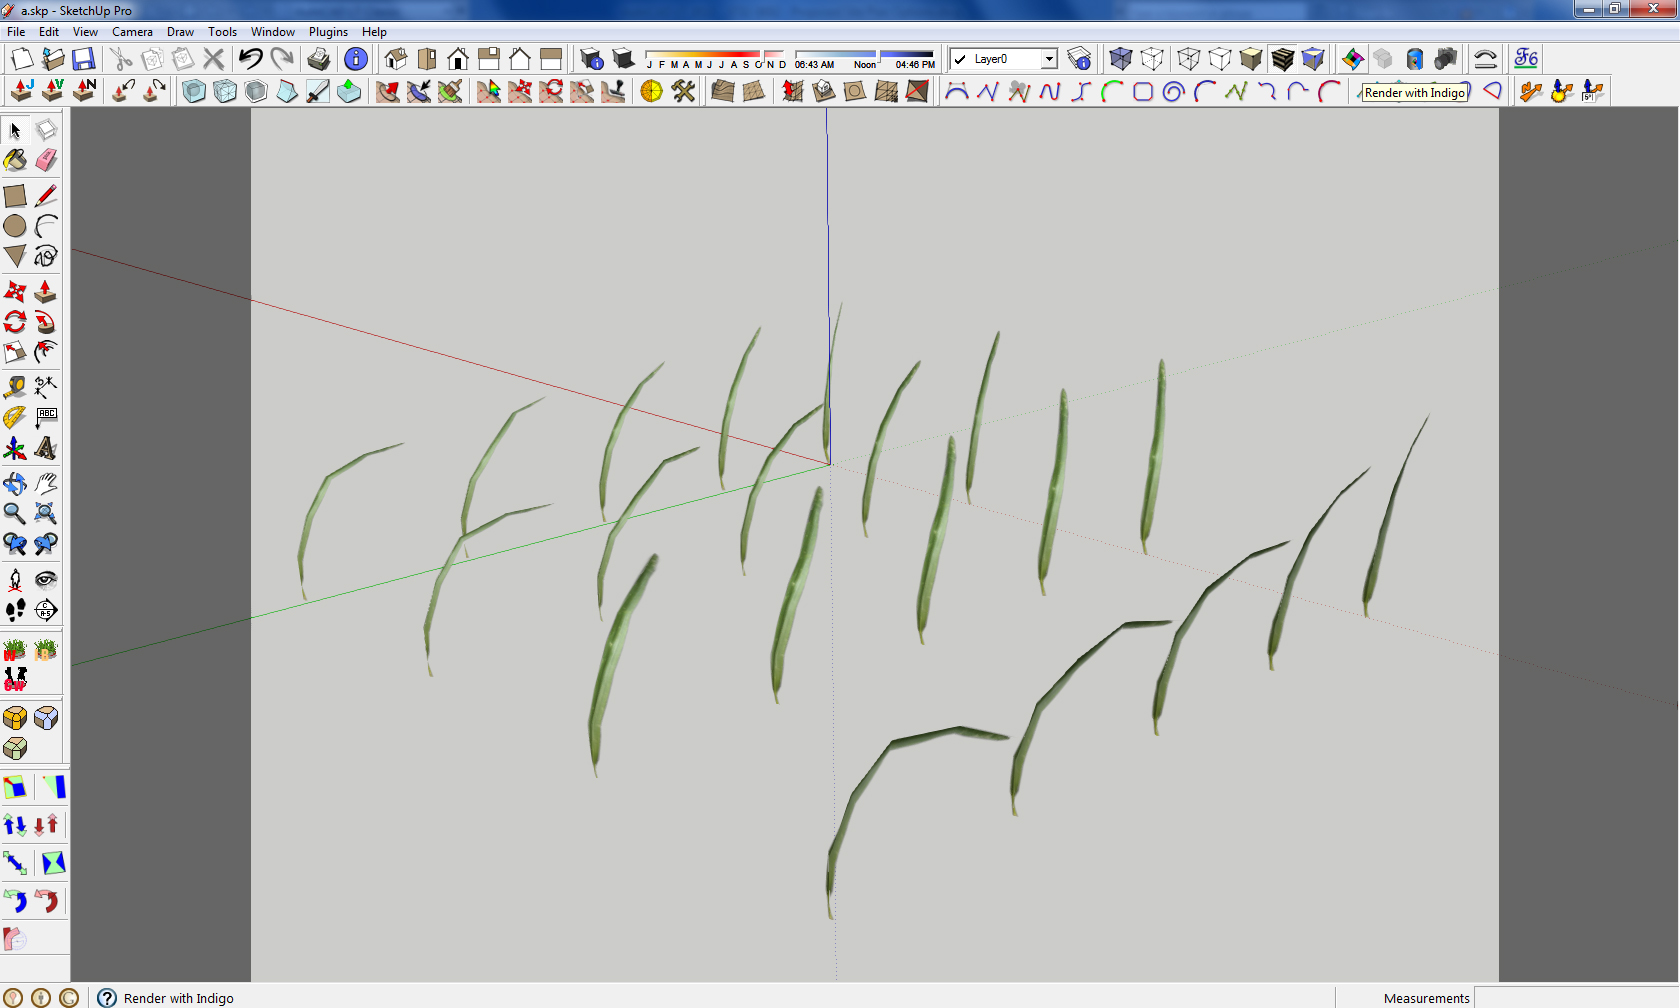The width and height of the screenshot is (1680, 1008).
Task: Click the status bar help question icon
Action: (107, 997)
